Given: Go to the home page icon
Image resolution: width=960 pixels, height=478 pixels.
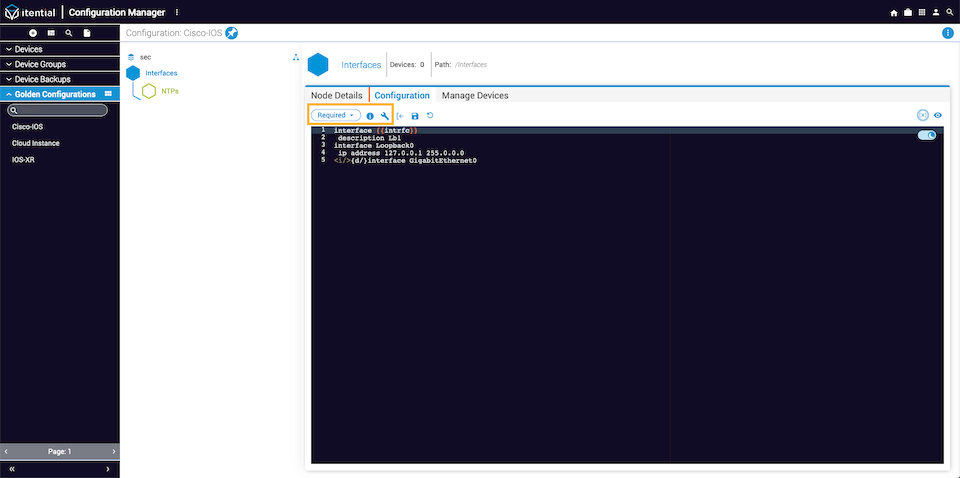Looking at the screenshot, I should pos(894,12).
